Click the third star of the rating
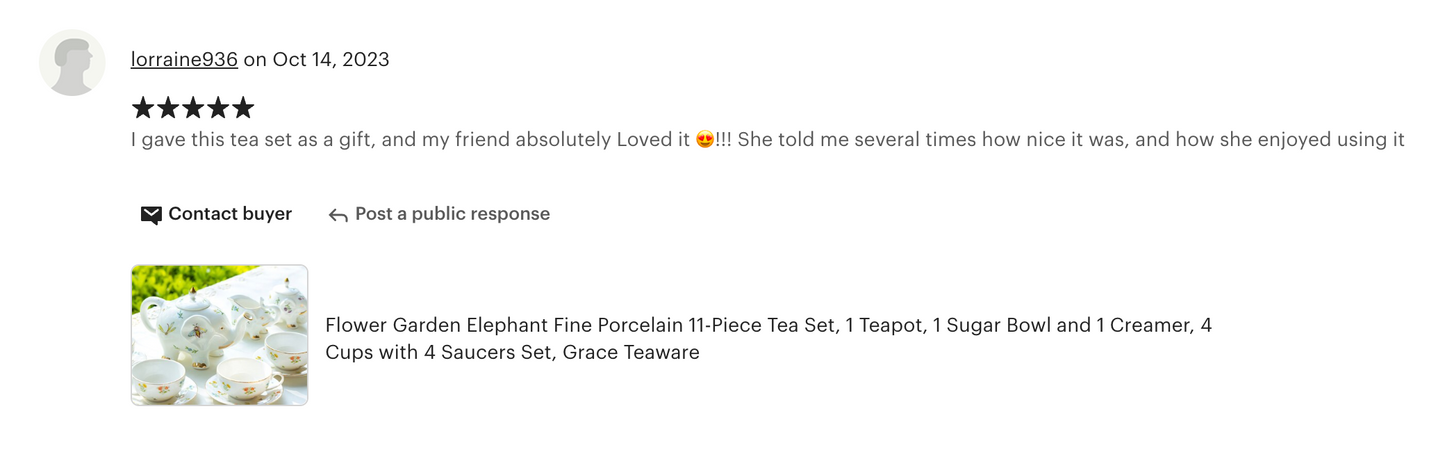 pyautogui.click(x=193, y=108)
